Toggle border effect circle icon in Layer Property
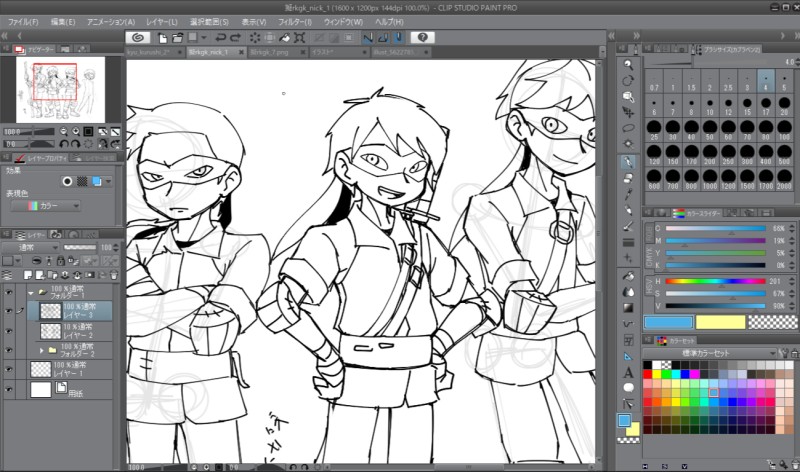The height and width of the screenshot is (472, 800). pos(67,181)
